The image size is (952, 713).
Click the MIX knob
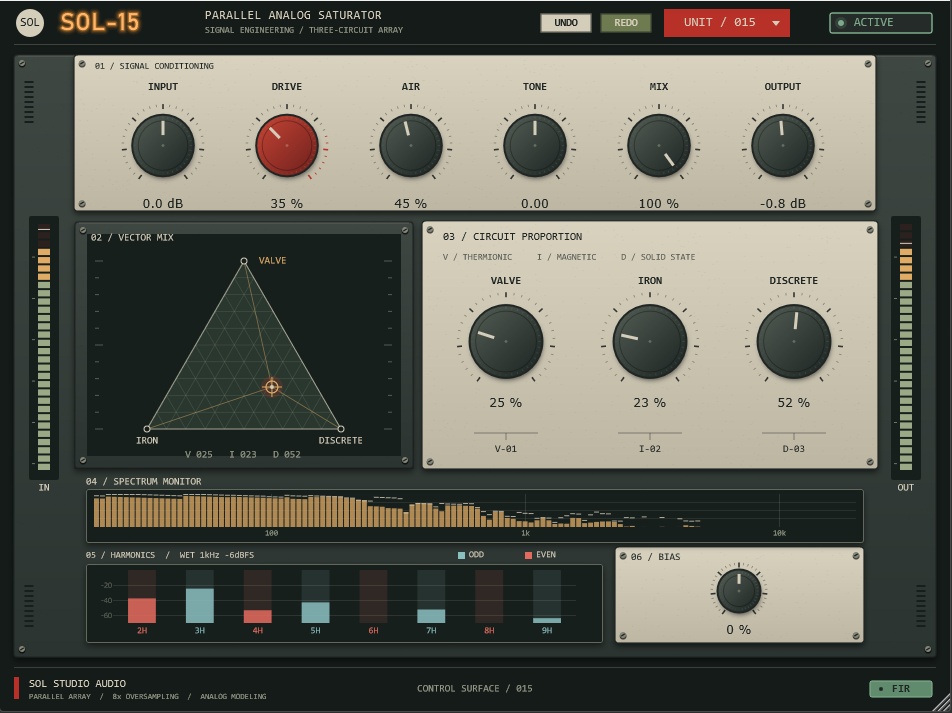point(659,146)
